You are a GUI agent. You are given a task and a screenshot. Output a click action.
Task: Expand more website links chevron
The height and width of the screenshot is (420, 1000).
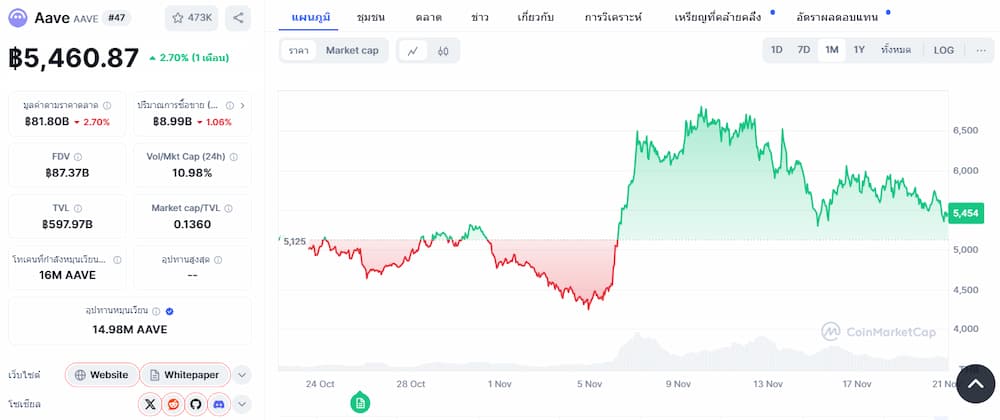pyautogui.click(x=242, y=375)
